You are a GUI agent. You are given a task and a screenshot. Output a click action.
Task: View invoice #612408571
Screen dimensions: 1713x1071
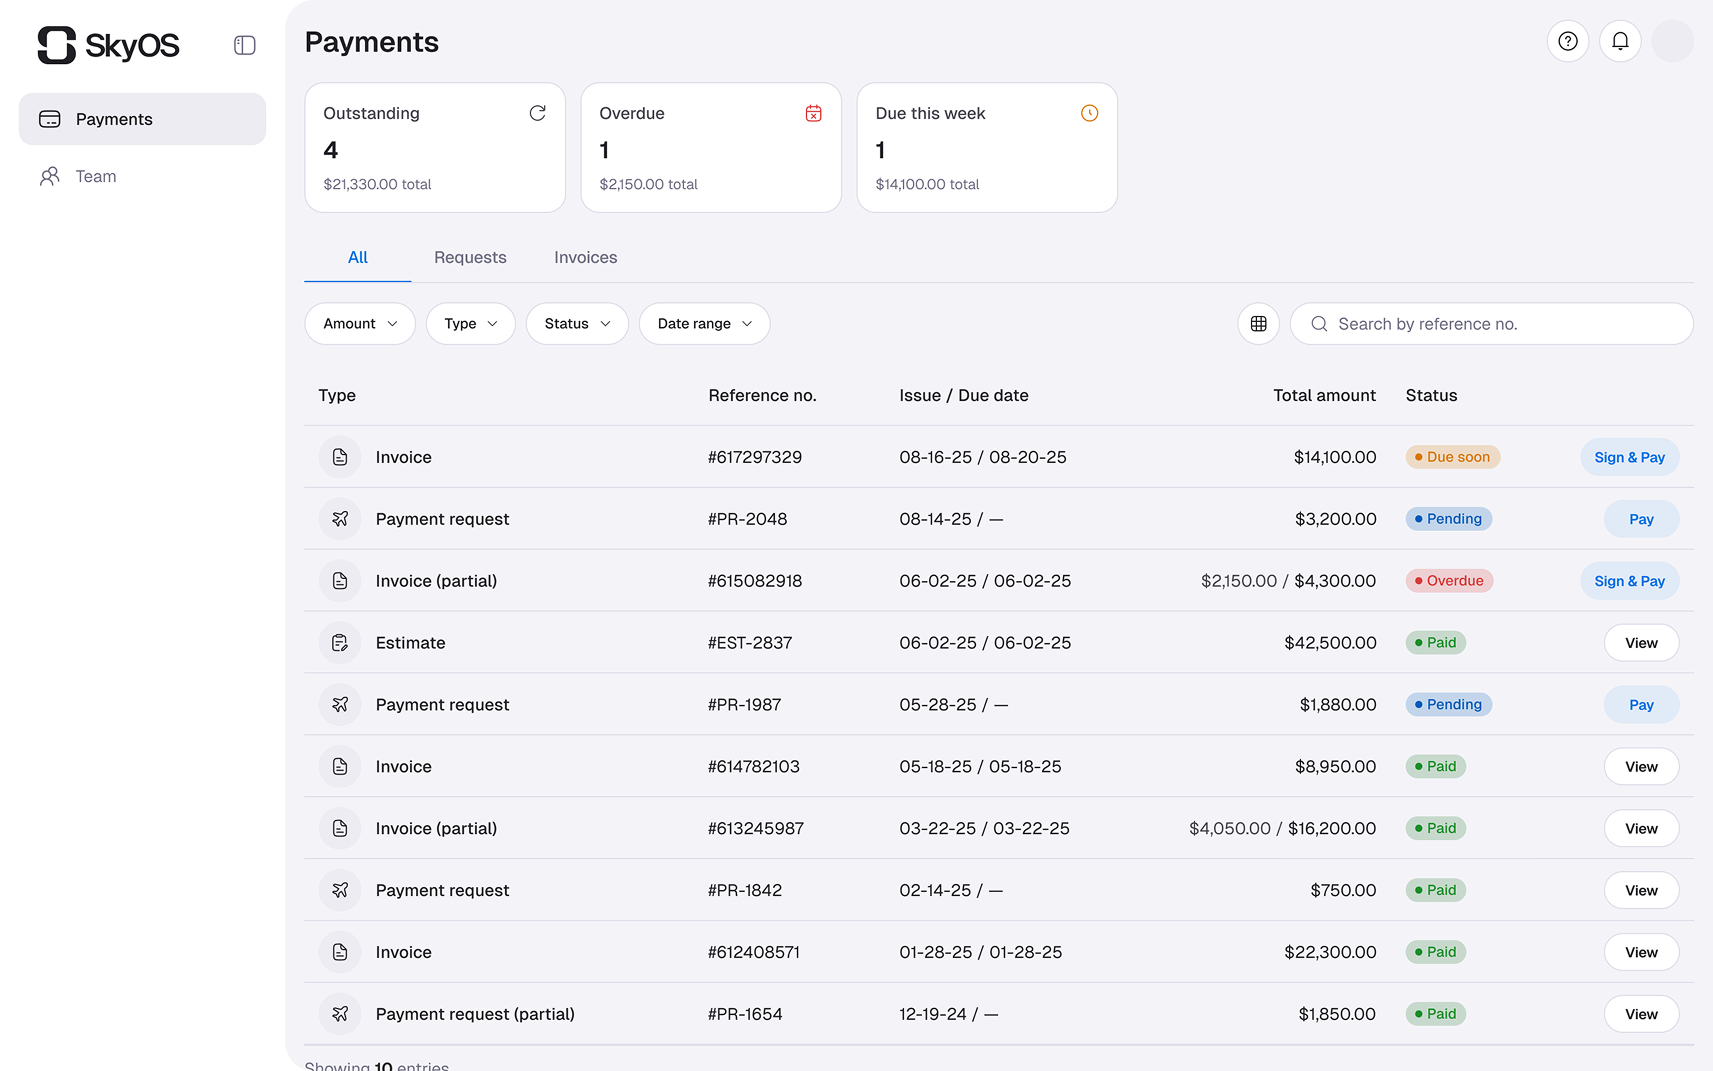click(x=1641, y=952)
